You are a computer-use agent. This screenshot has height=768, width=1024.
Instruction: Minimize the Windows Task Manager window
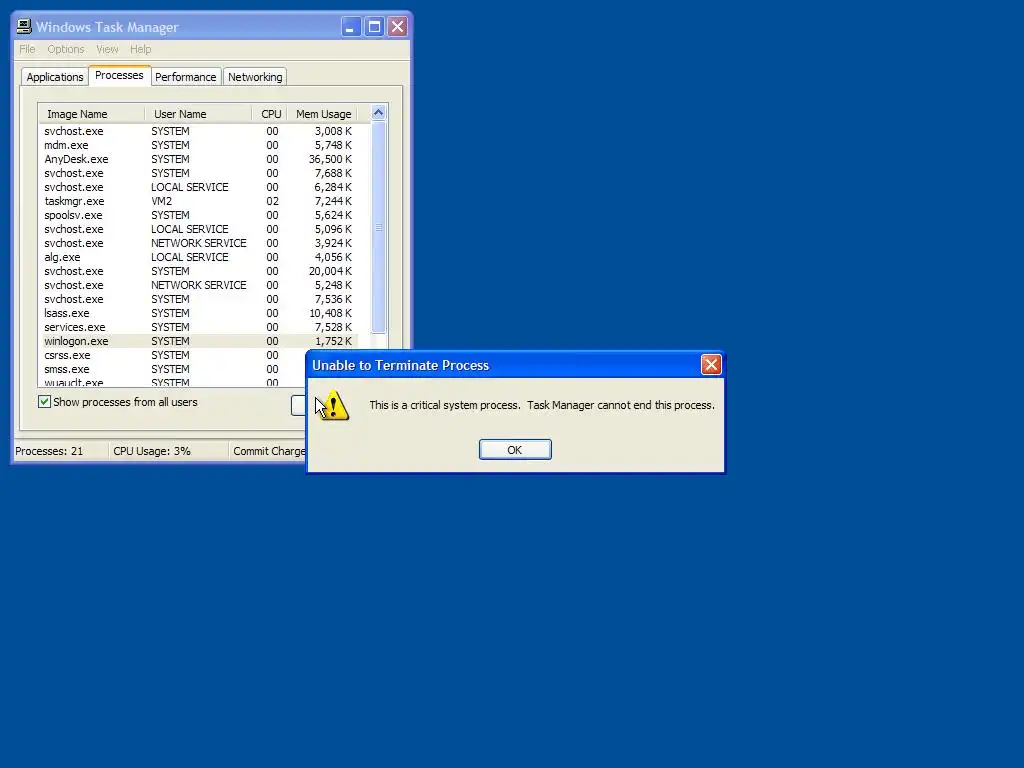pos(351,27)
